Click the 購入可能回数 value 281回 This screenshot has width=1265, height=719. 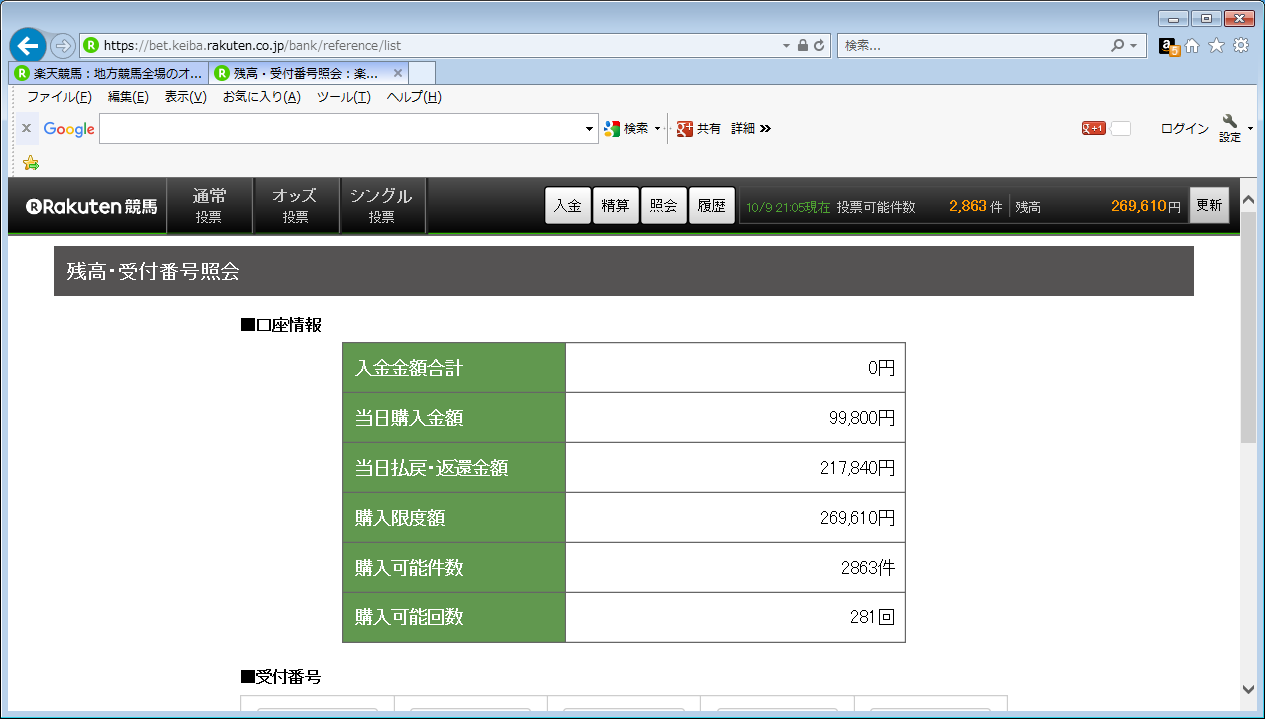[872, 617]
